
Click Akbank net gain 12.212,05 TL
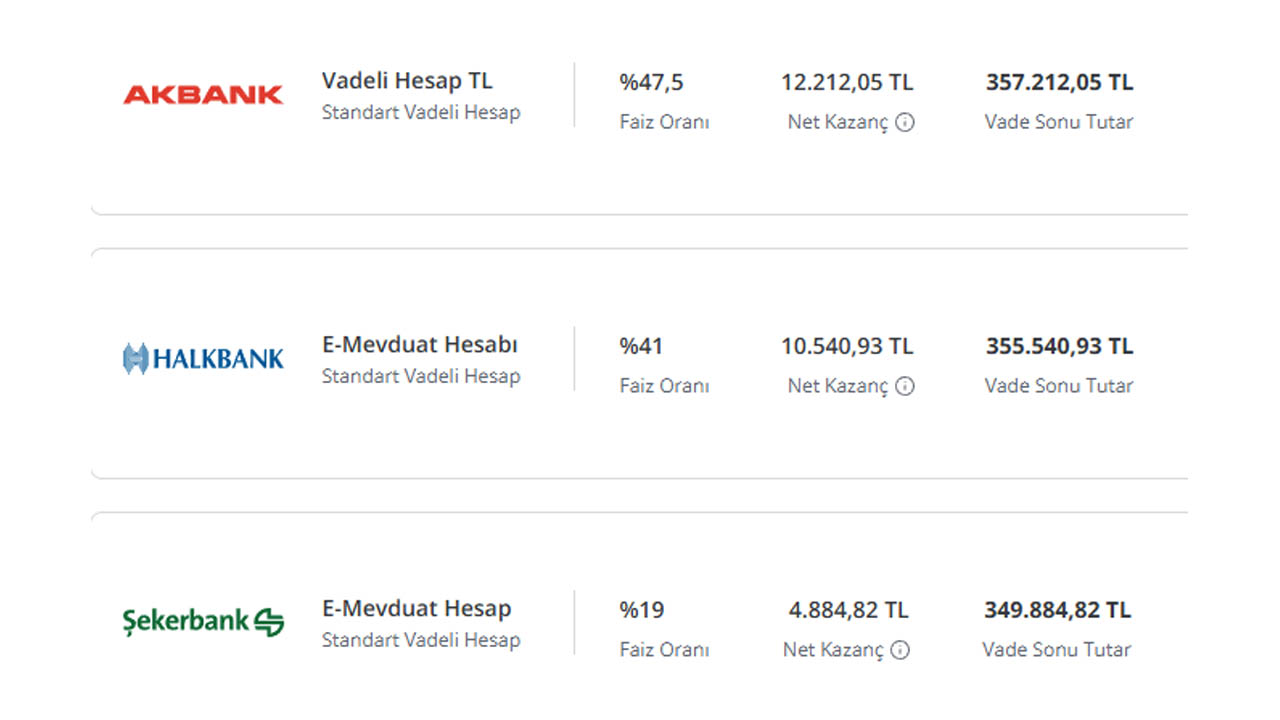[847, 83]
